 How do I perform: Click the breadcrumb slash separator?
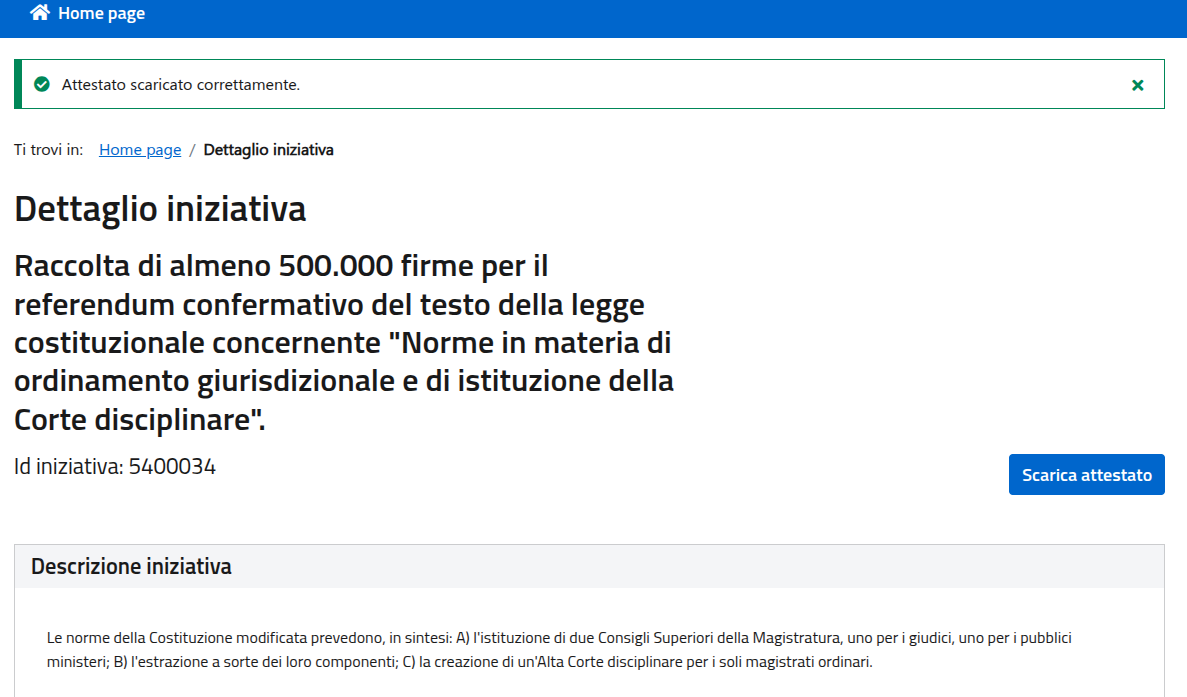point(192,150)
